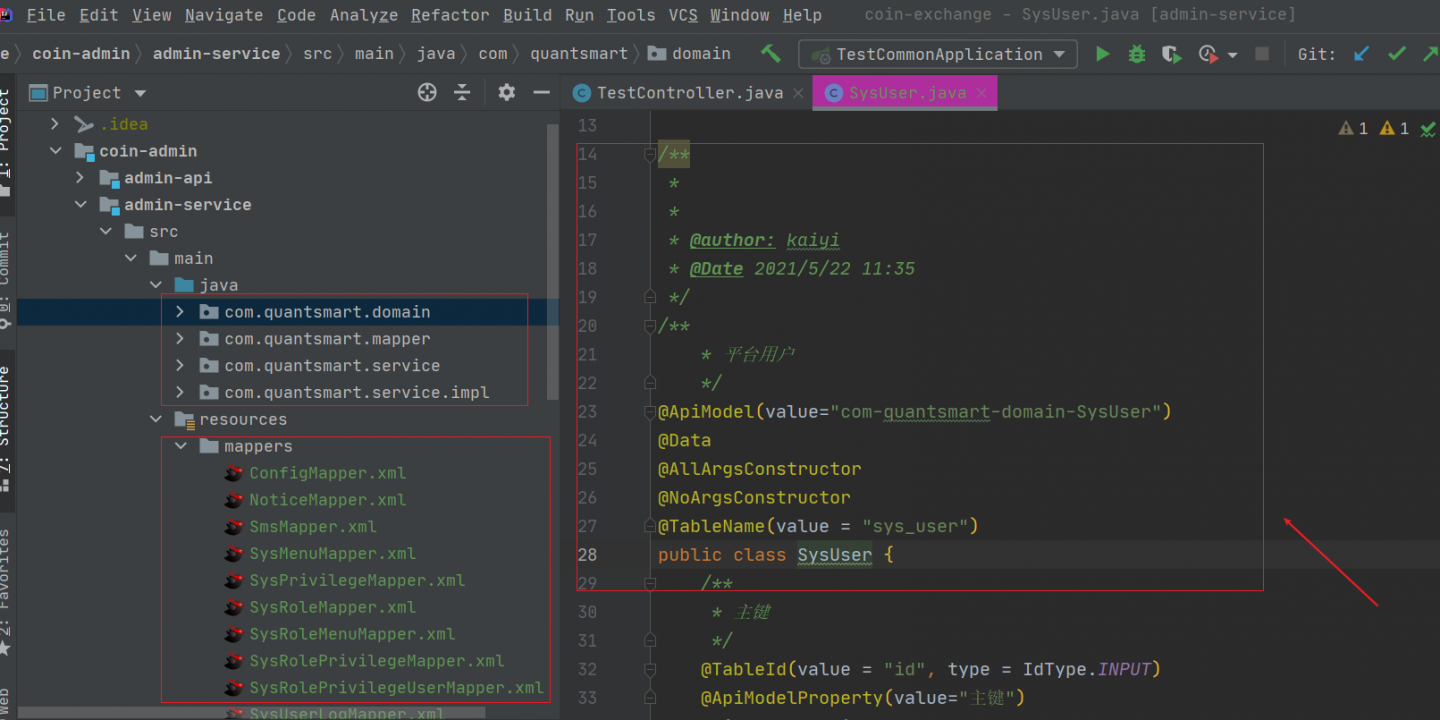
Task: Click locate target icon in Project panel
Action: tap(427, 93)
